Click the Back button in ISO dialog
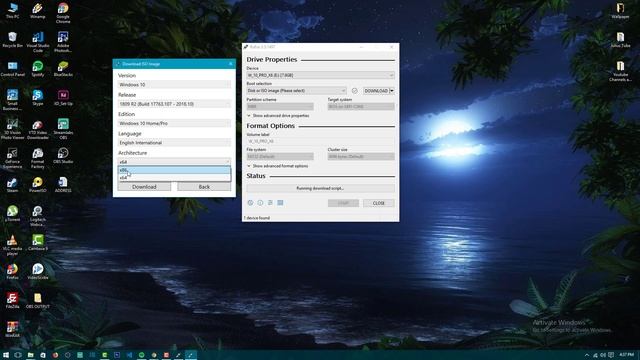 204,187
